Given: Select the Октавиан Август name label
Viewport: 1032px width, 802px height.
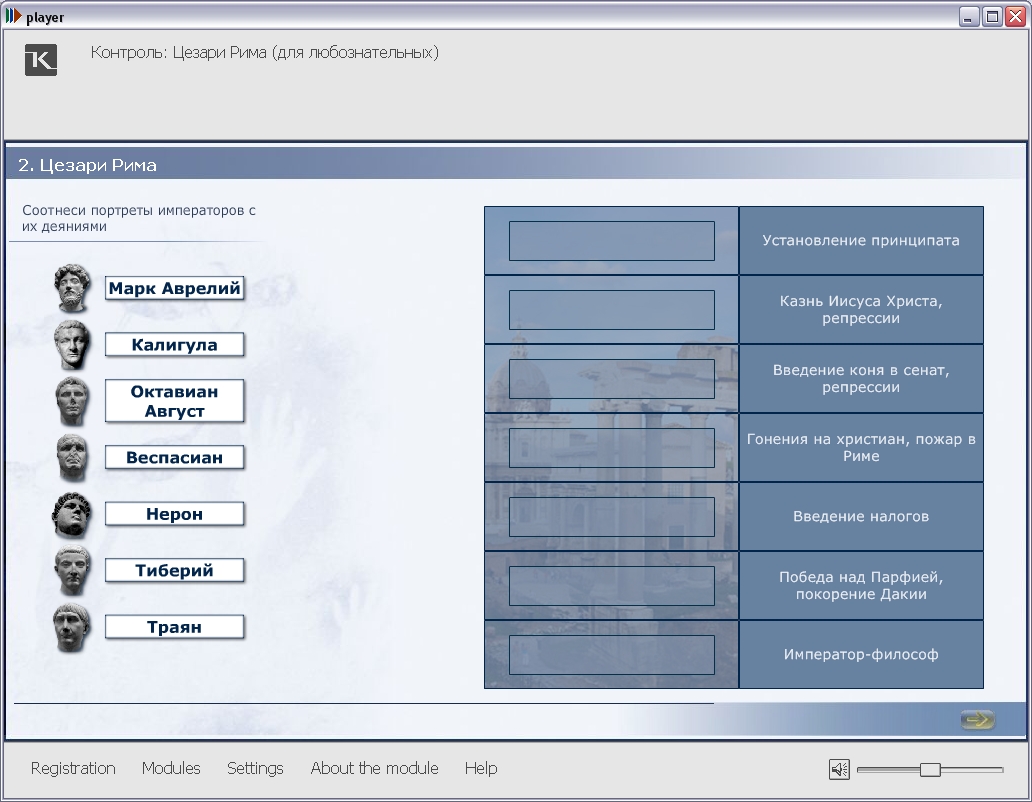Looking at the screenshot, I should pos(174,401).
